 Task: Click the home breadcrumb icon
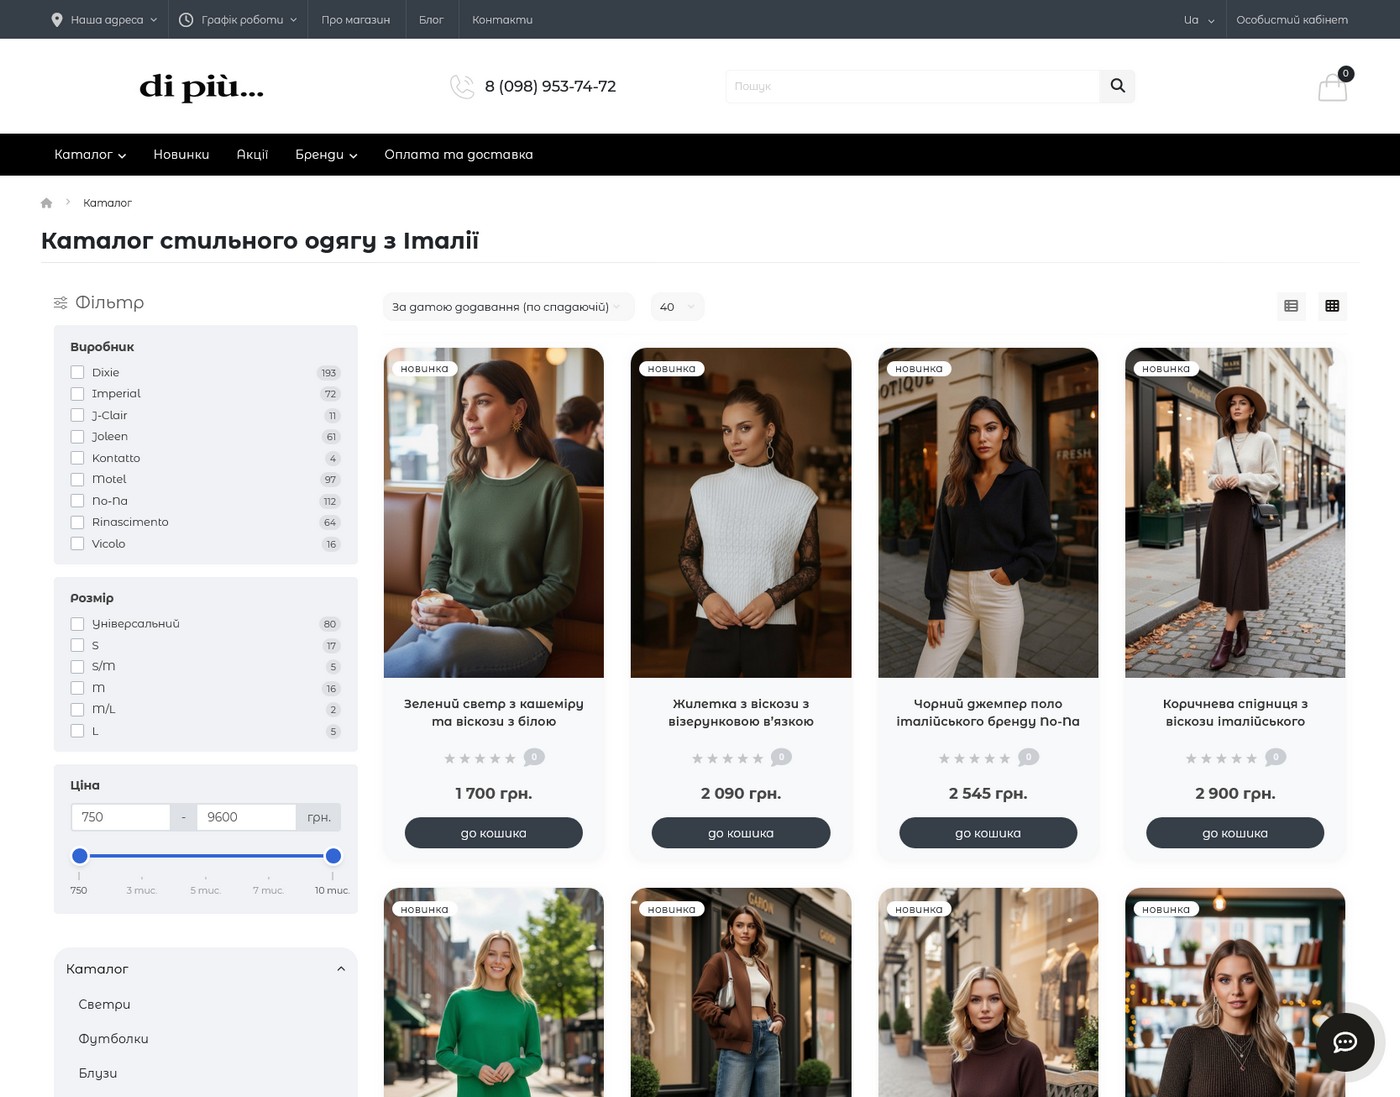point(46,203)
